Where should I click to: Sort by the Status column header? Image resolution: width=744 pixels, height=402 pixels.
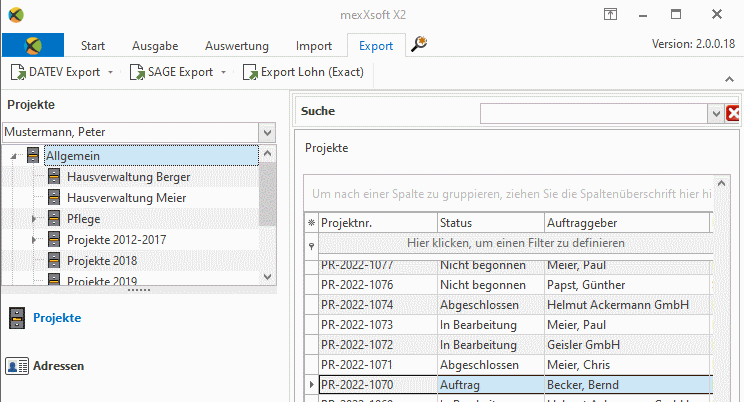point(491,223)
